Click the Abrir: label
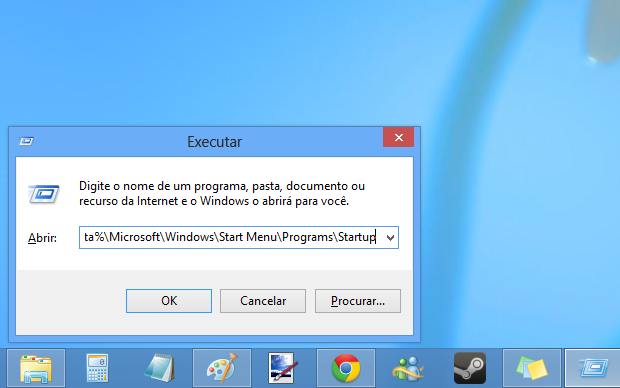 pyautogui.click(x=42, y=238)
